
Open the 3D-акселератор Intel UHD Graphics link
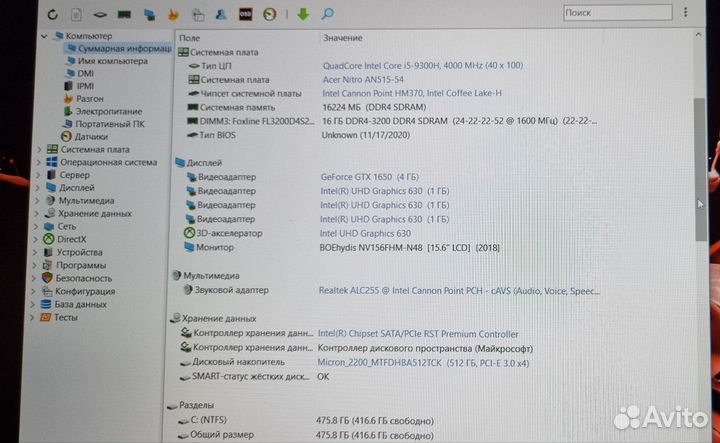[x=365, y=233]
